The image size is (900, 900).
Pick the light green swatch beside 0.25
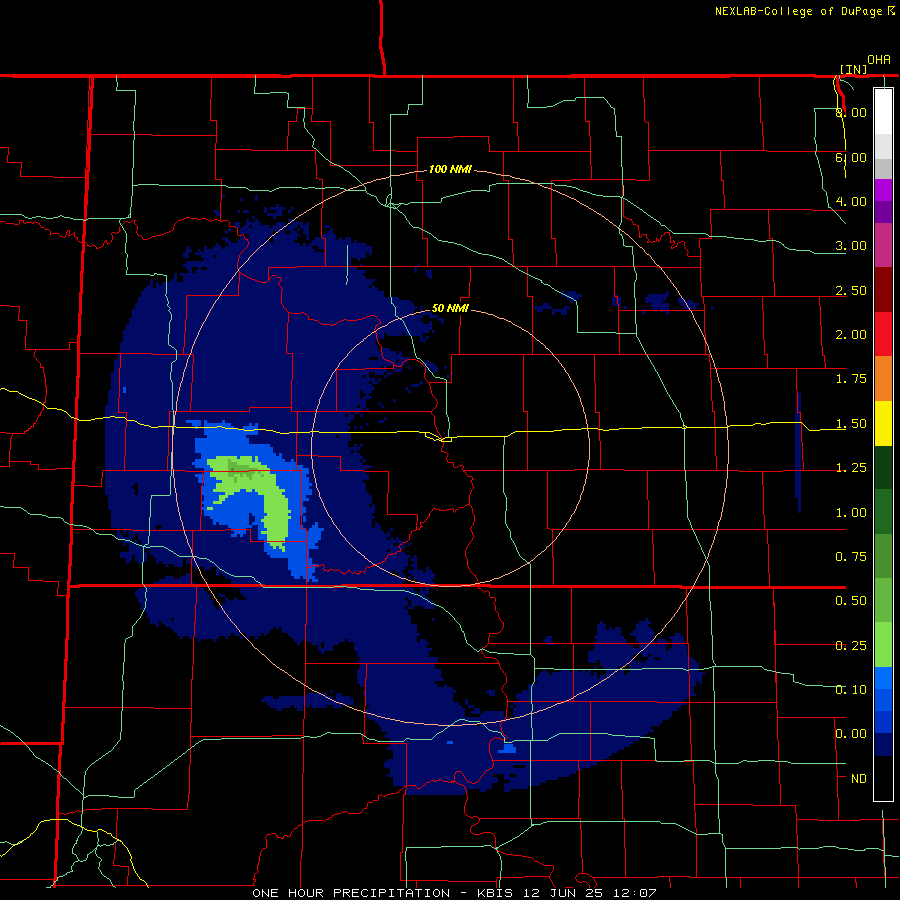(x=883, y=645)
